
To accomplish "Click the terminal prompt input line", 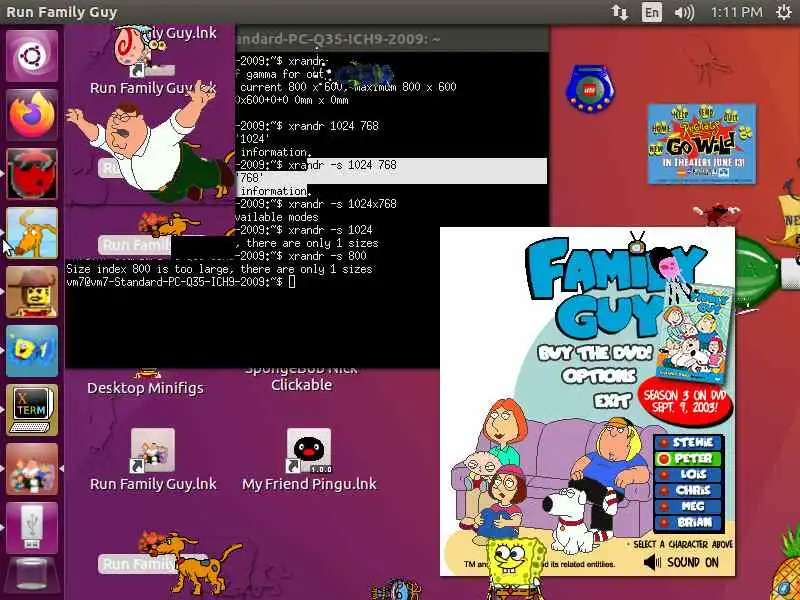I will point(181,282).
